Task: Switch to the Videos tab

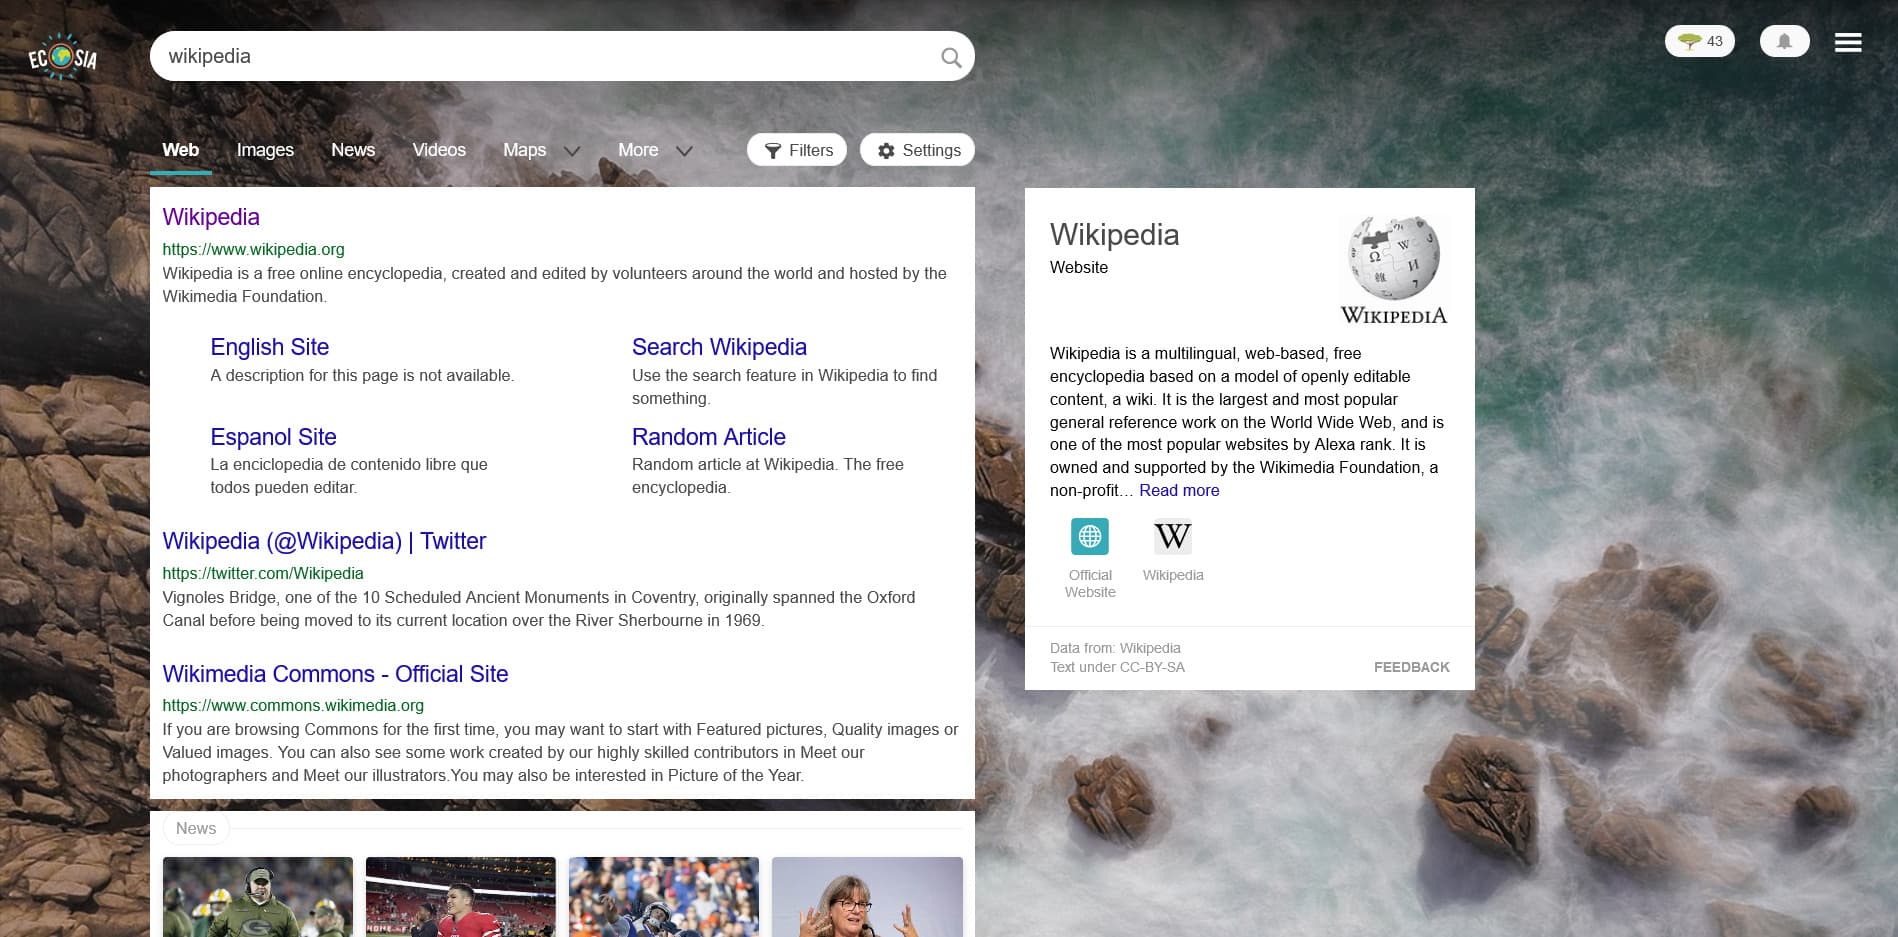Action: 439,150
